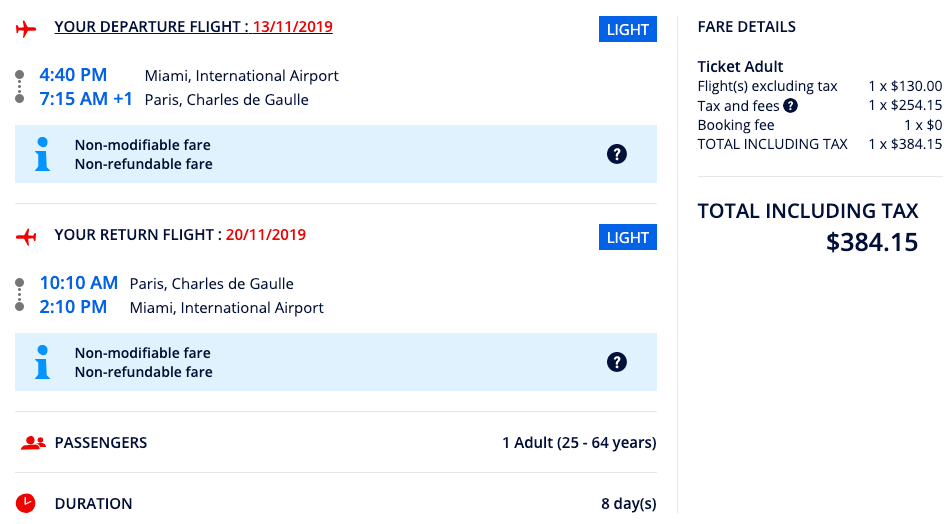Click the 1 Adult (25 - 64 years) text
The image size is (952, 524).
click(x=579, y=442)
